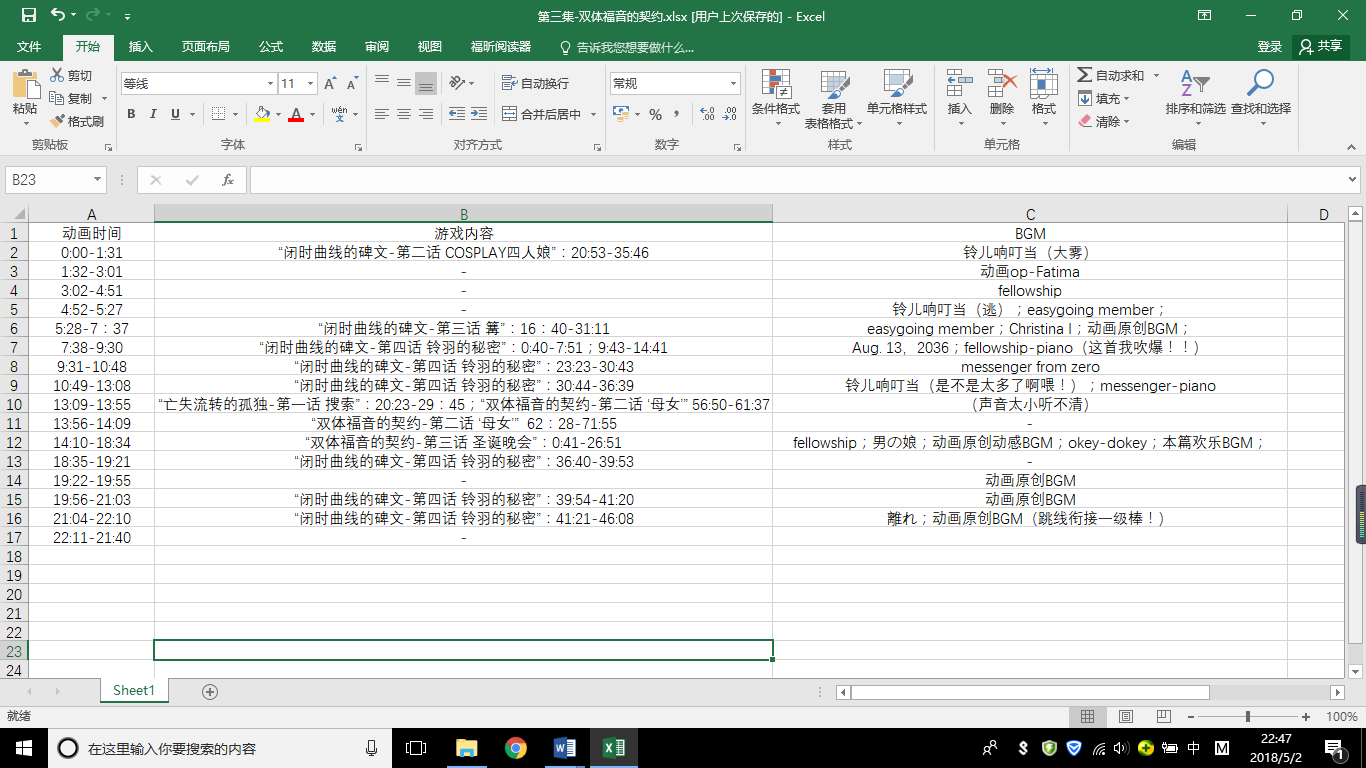This screenshot has width=1366, height=768.
Task: Toggle the top align icon
Action: [x=382, y=82]
